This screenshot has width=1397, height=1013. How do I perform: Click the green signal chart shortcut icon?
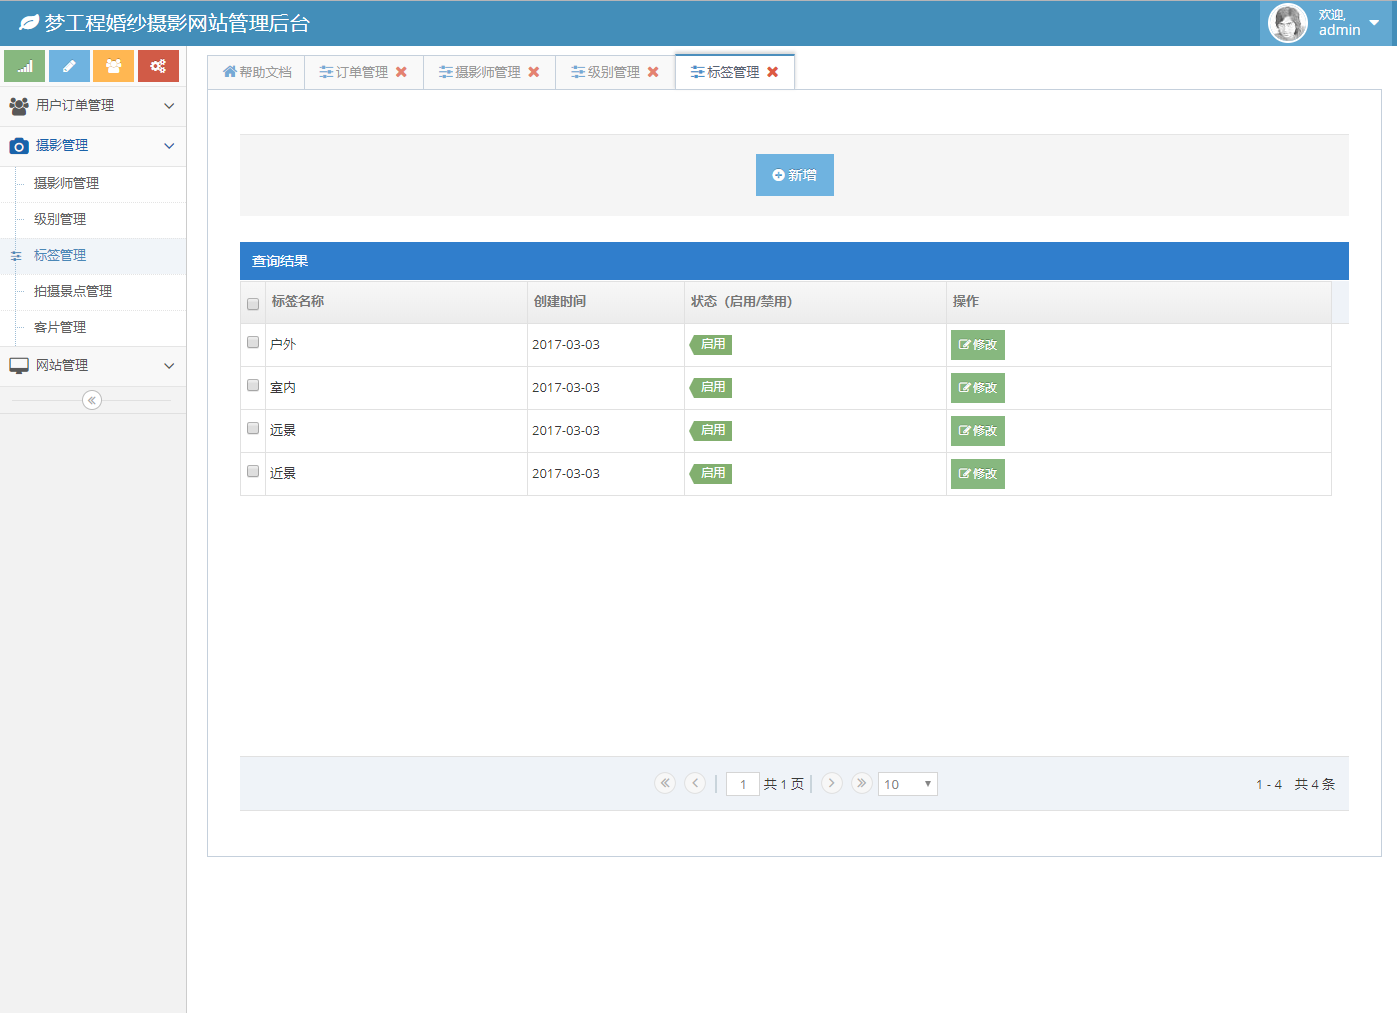click(25, 66)
